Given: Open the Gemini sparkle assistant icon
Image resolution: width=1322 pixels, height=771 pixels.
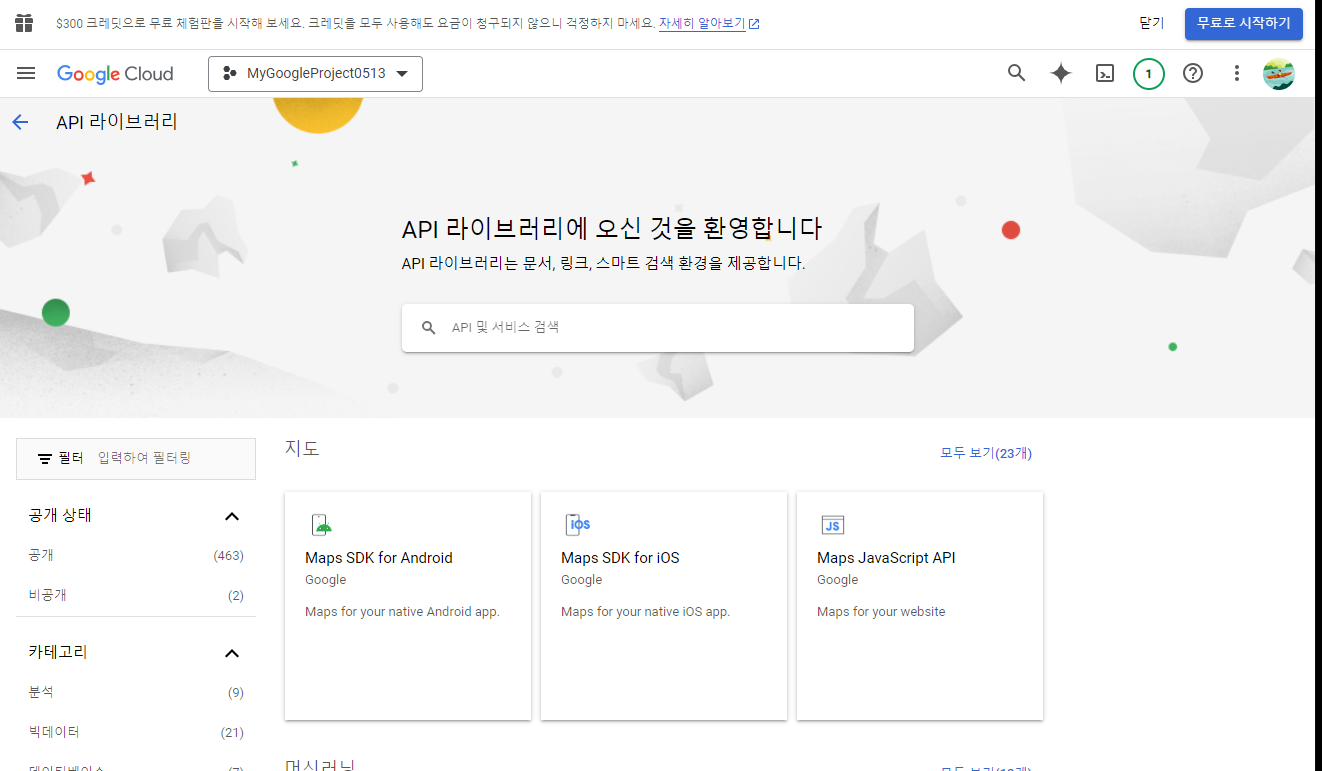Looking at the screenshot, I should [x=1061, y=73].
